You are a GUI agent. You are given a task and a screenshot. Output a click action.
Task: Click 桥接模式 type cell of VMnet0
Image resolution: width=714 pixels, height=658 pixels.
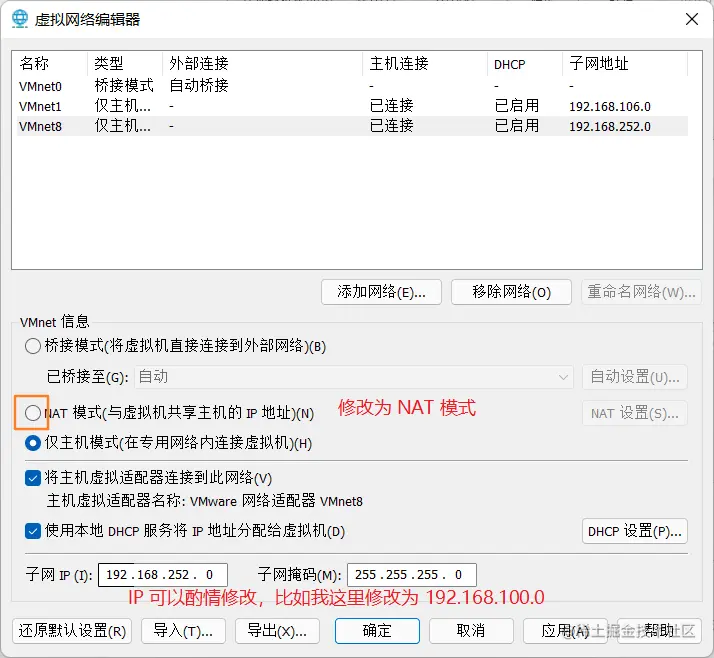pos(124,86)
